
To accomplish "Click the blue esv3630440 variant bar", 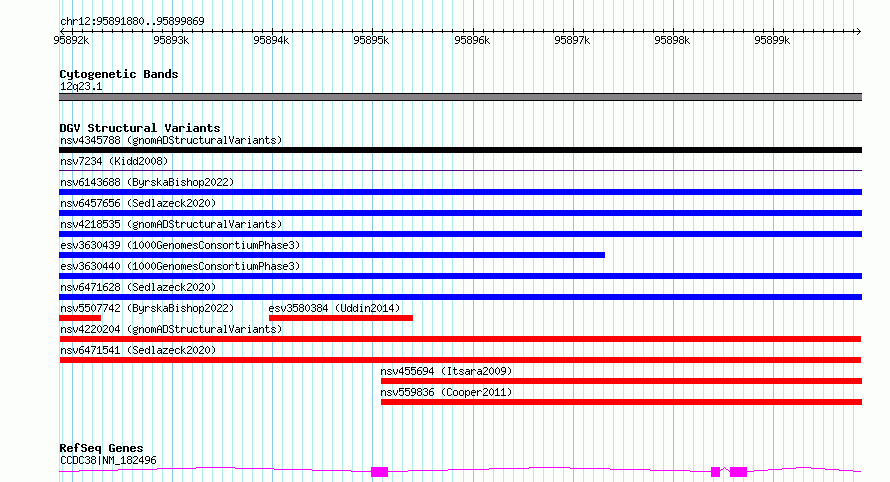I will tap(460, 276).
